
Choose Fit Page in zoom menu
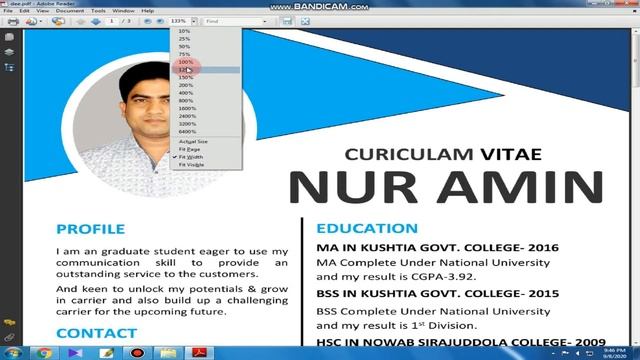[206, 149]
